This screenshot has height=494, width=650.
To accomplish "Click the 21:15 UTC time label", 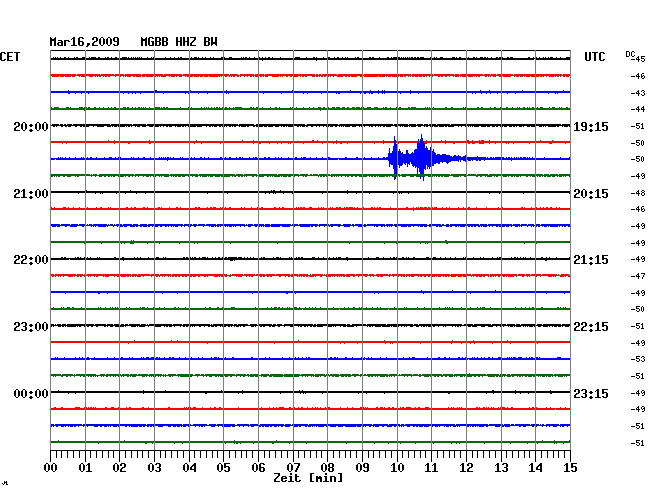I will click(x=591, y=260).
